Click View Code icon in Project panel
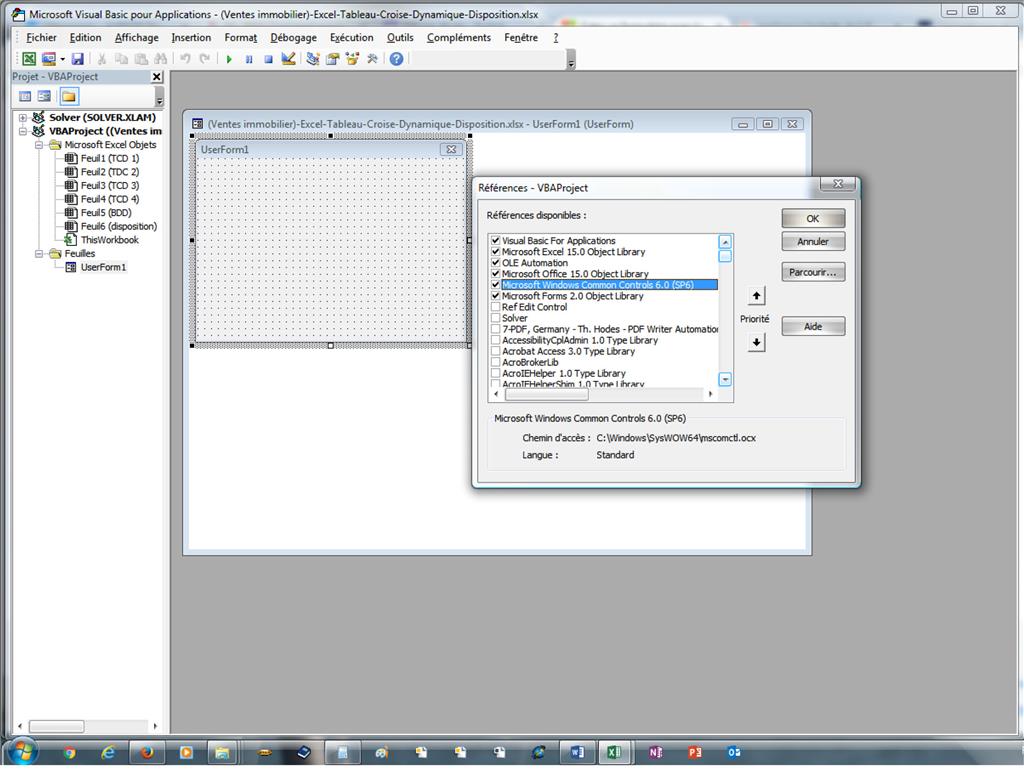The height and width of the screenshot is (777, 1024). pyautogui.click(x=25, y=97)
